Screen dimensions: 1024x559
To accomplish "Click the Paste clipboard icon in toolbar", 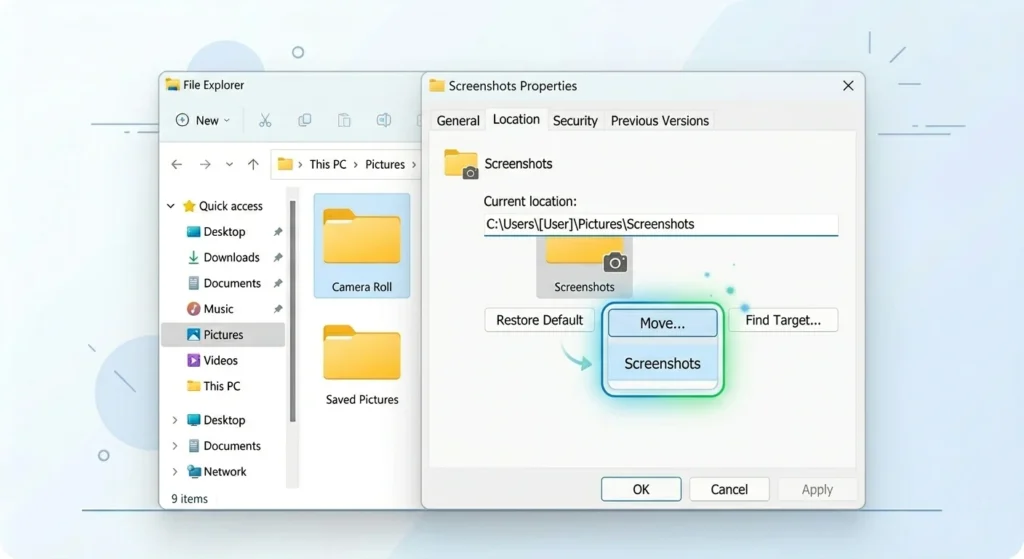I will click(344, 120).
